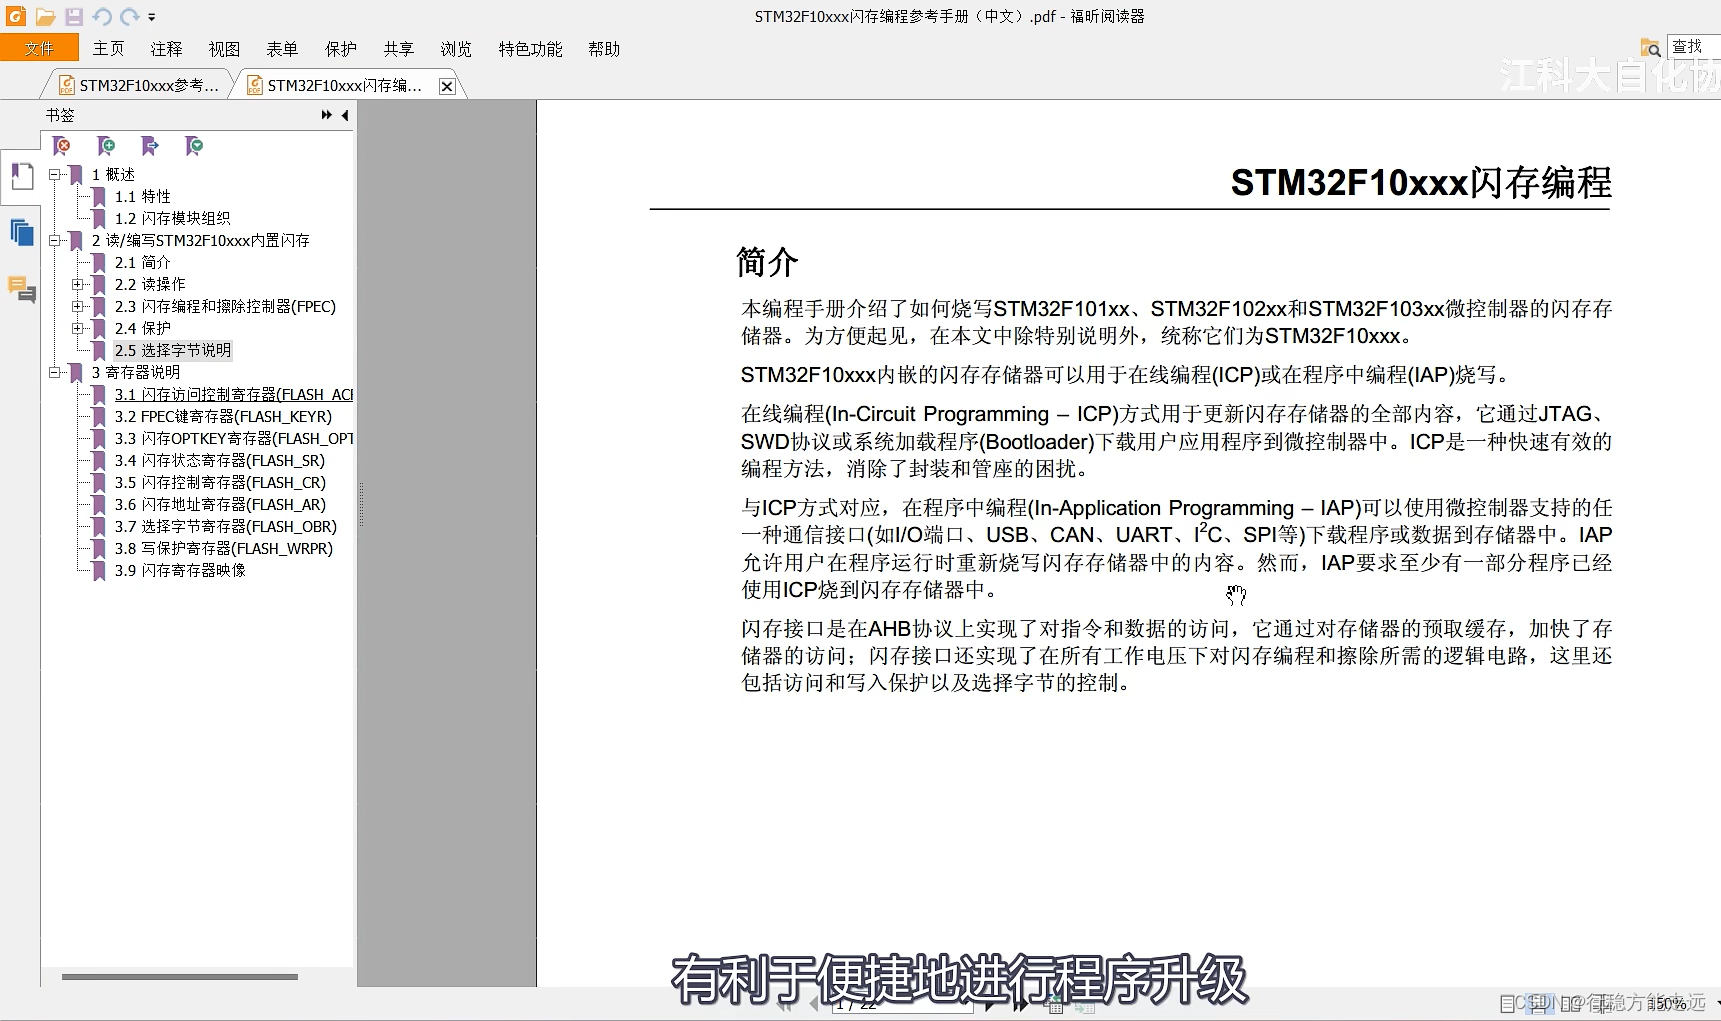The height and width of the screenshot is (1021, 1721).
Task: Go to bookmark 3.8 写保护寄存器(FLASH_WRPR)
Action: 223,548
